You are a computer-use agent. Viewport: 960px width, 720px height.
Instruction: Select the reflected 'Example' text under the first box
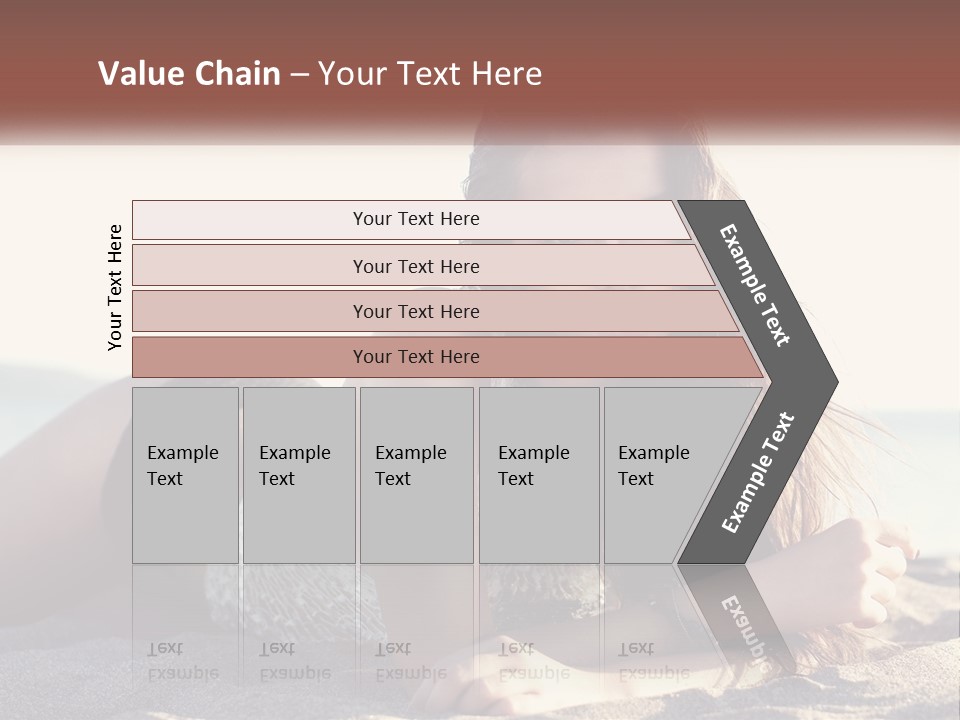183,674
